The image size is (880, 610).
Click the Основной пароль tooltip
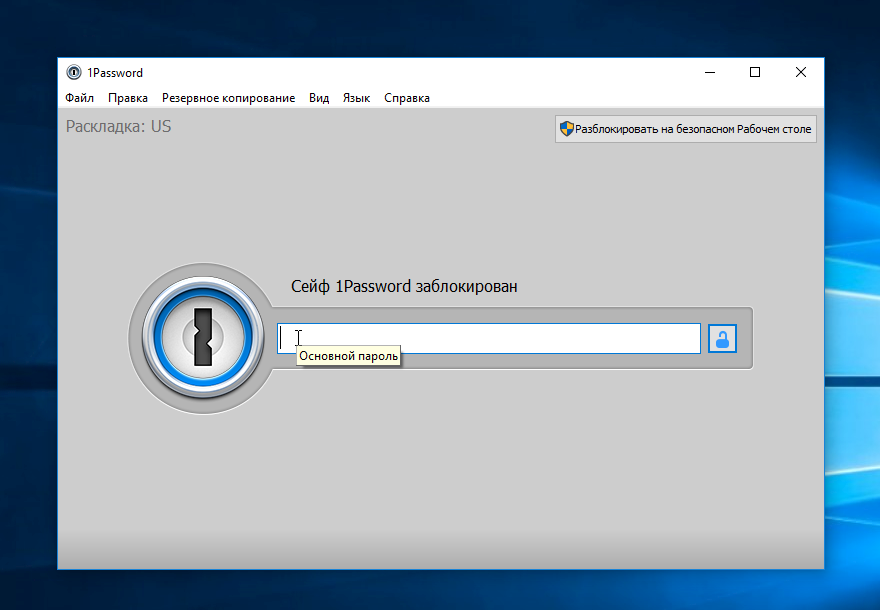pyautogui.click(x=349, y=356)
